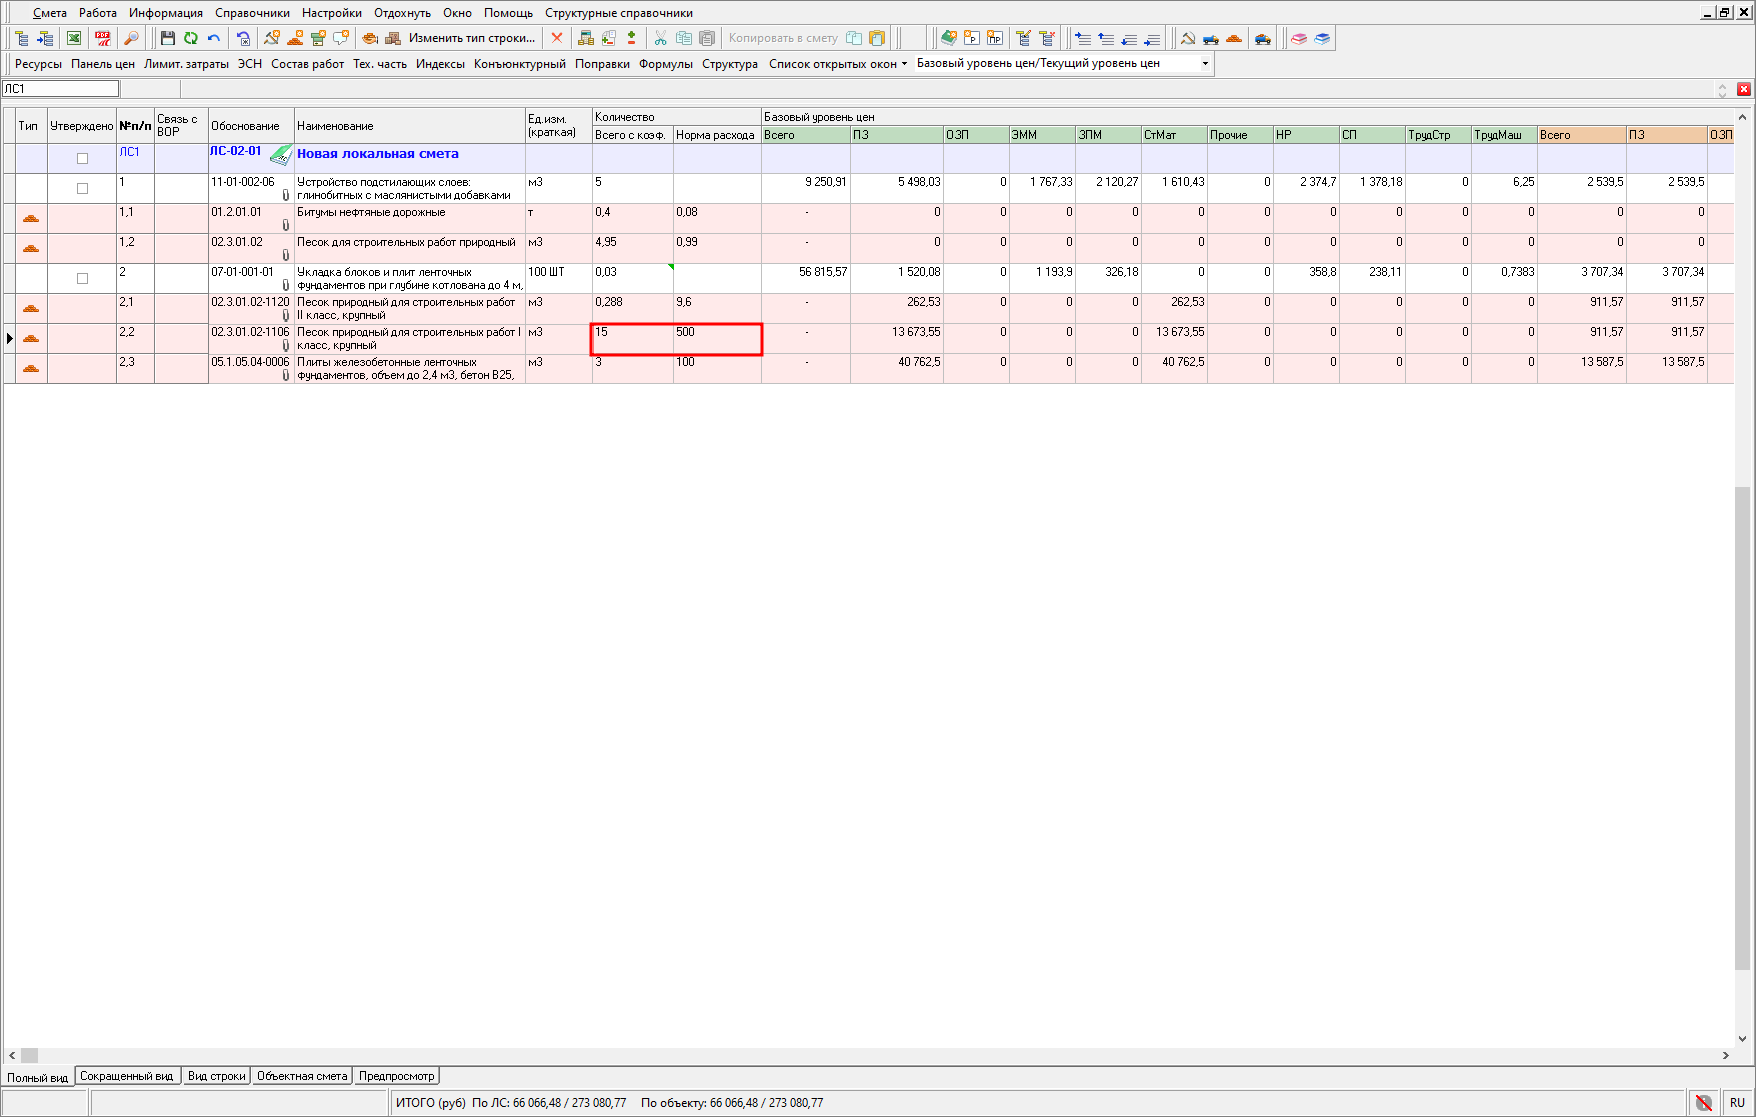
Task: Click the PDF export icon
Action: (103, 38)
